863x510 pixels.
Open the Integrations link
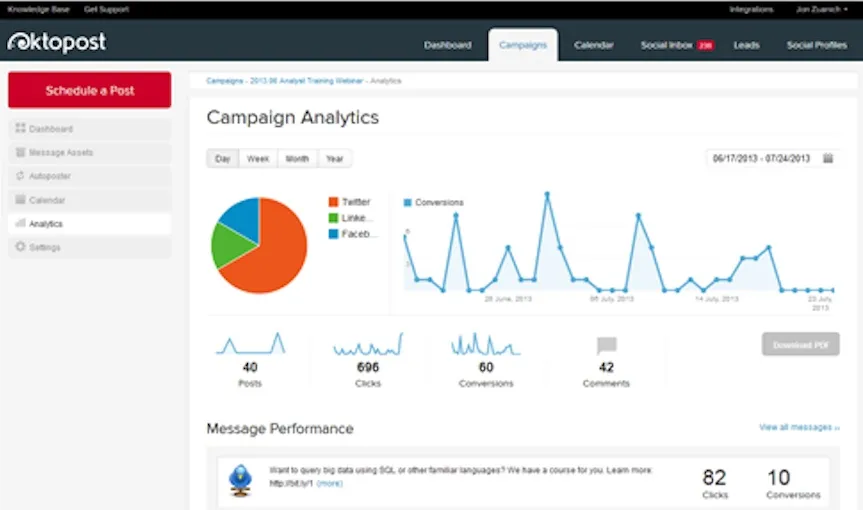751,9
